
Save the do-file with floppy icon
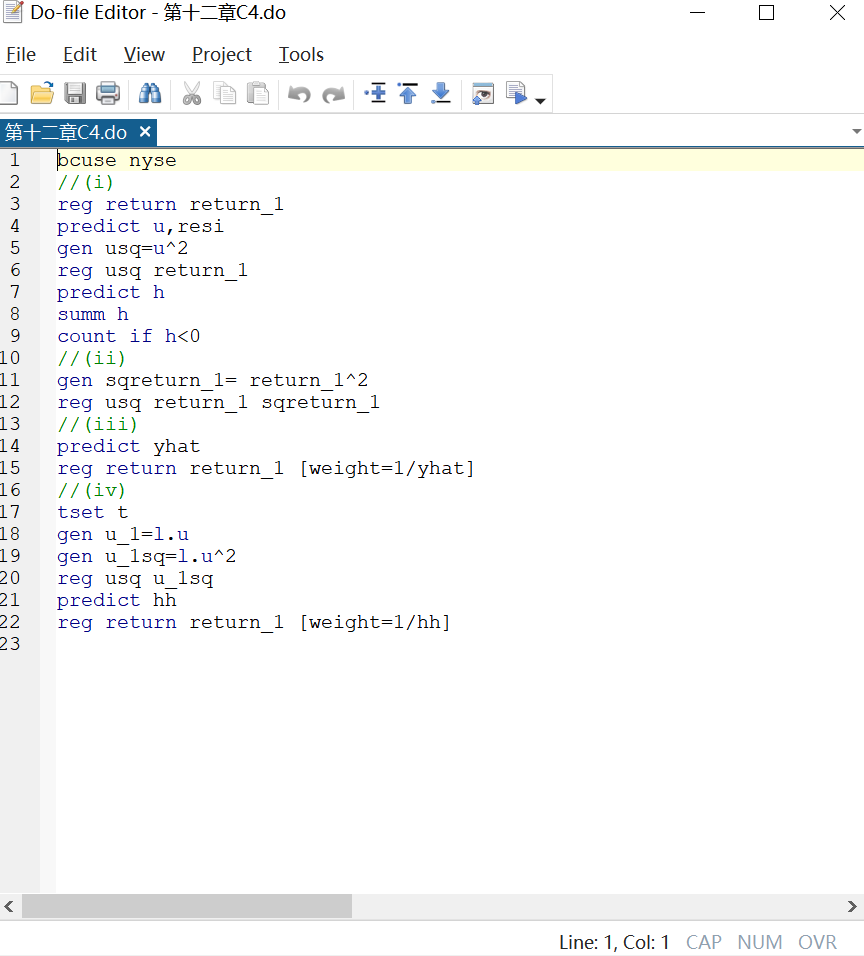point(75,94)
